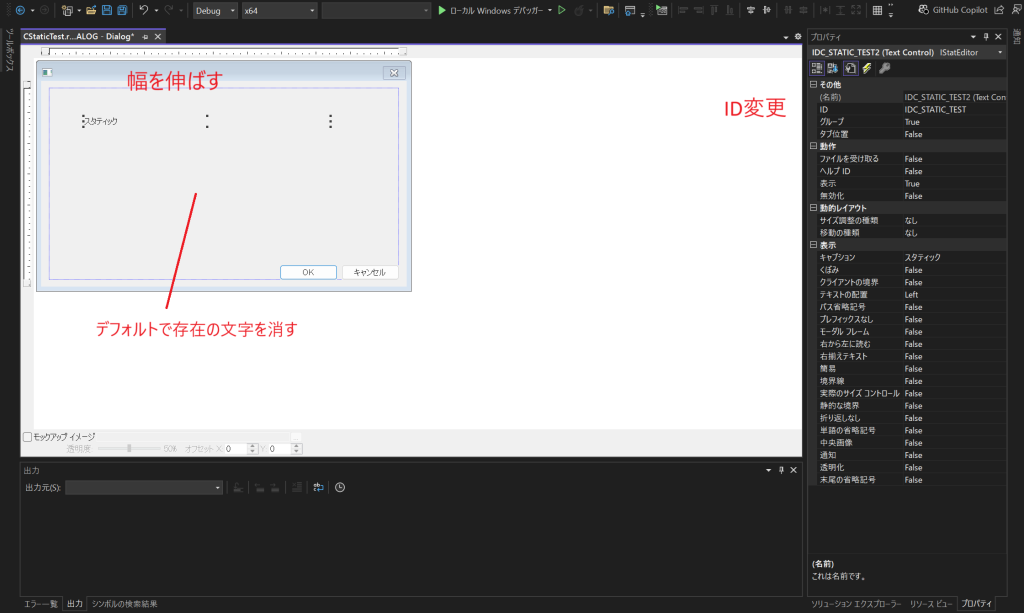Click the Save All toolbar icon

click(122, 10)
